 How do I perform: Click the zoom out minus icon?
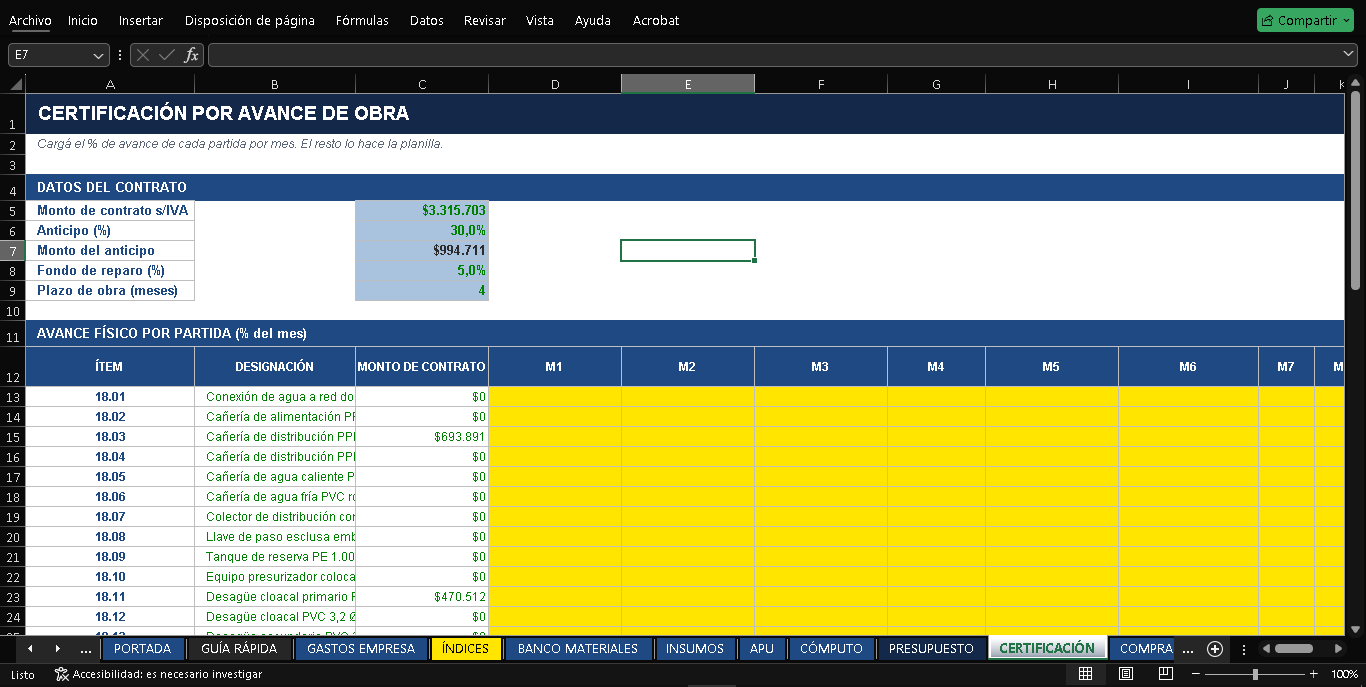tap(1196, 675)
